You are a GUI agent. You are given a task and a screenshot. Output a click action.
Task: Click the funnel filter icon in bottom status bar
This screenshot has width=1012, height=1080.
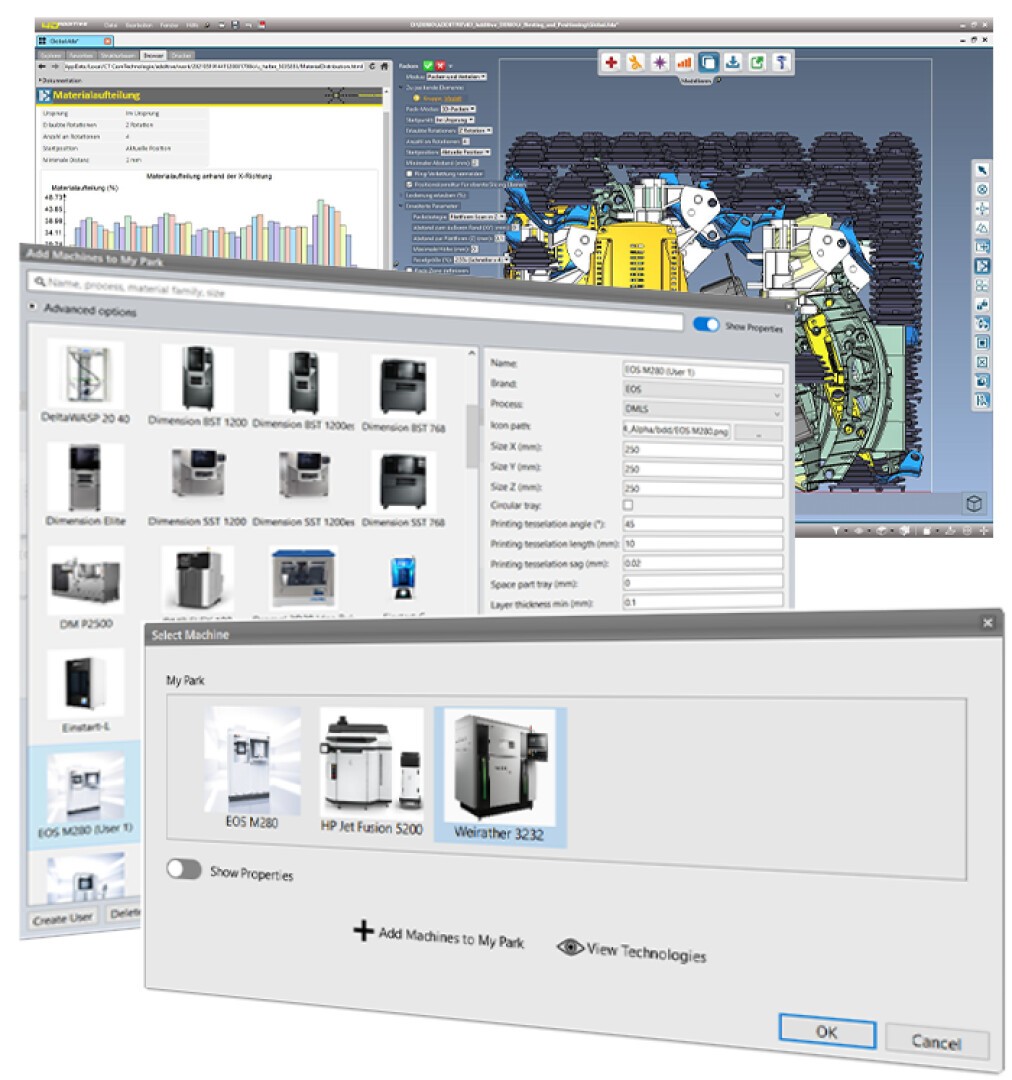836,531
